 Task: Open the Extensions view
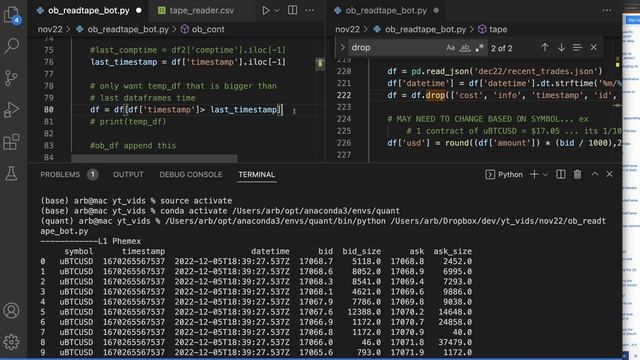pyautogui.click(x=11, y=142)
